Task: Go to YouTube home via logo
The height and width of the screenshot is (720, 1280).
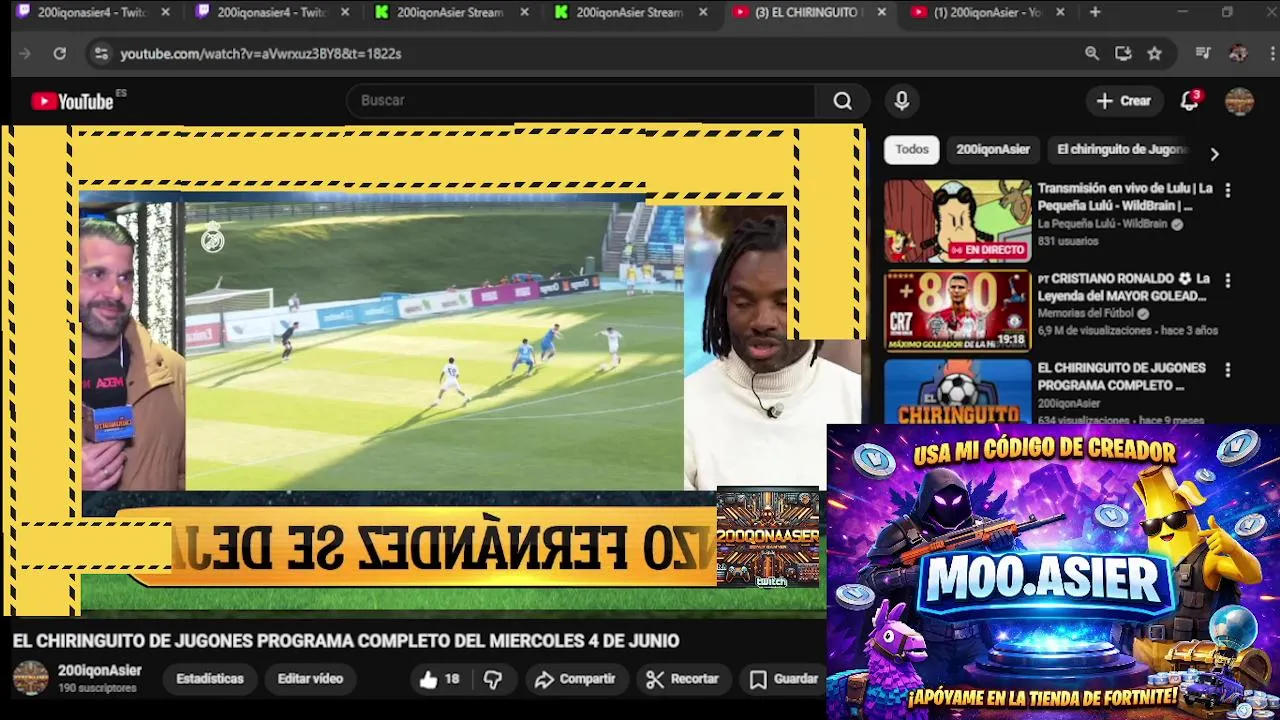Action: [x=73, y=100]
